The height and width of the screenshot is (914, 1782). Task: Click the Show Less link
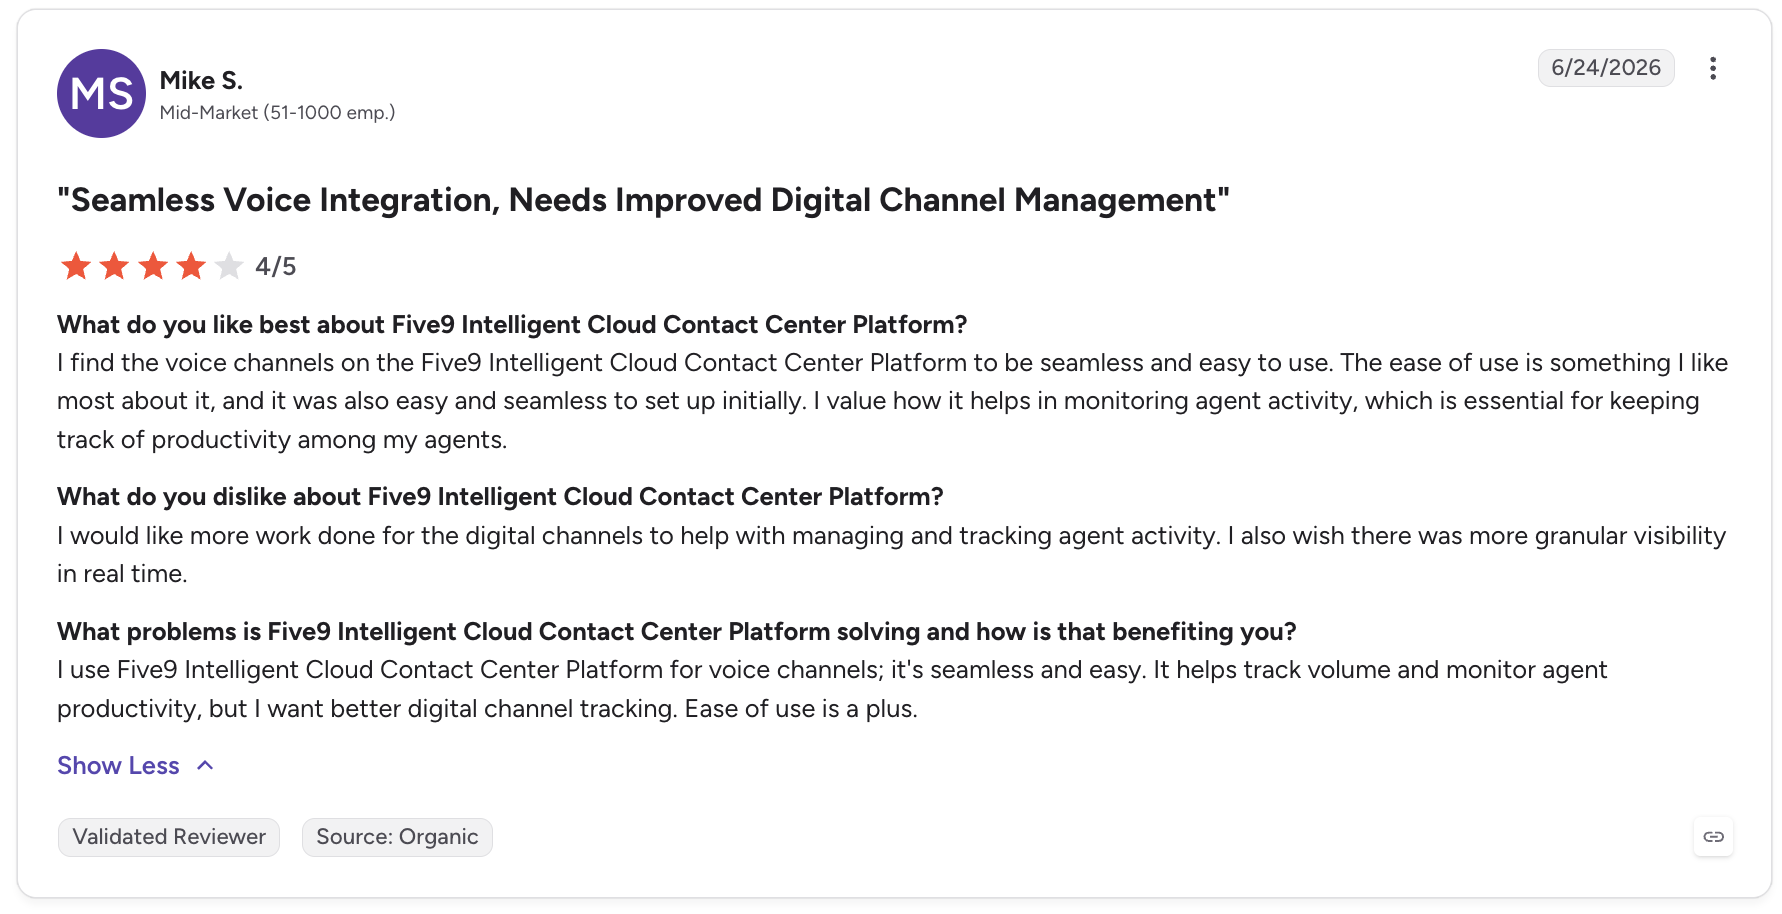tap(118, 766)
